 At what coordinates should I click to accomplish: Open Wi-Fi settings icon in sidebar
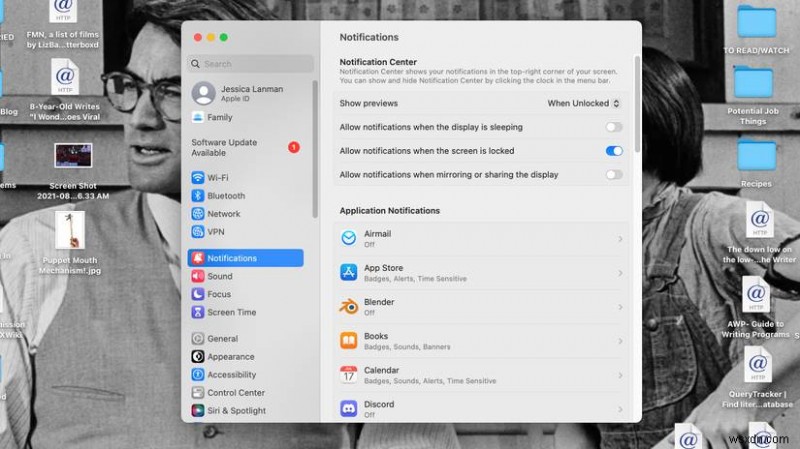pos(198,178)
